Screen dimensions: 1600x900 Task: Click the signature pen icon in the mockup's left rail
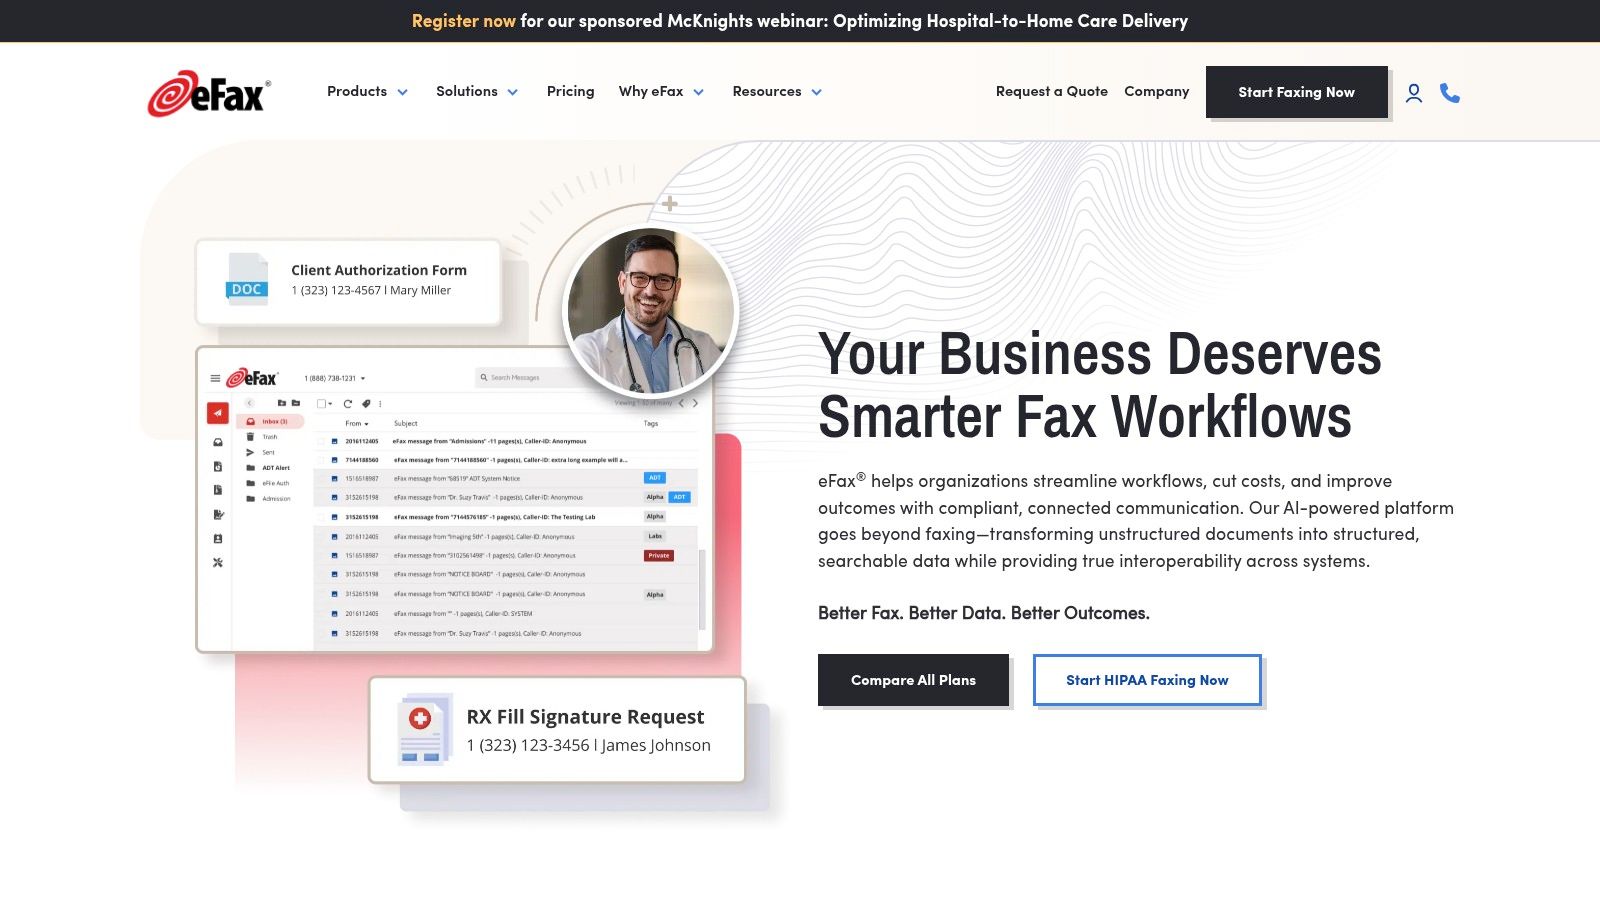pyautogui.click(x=218, y=514)
